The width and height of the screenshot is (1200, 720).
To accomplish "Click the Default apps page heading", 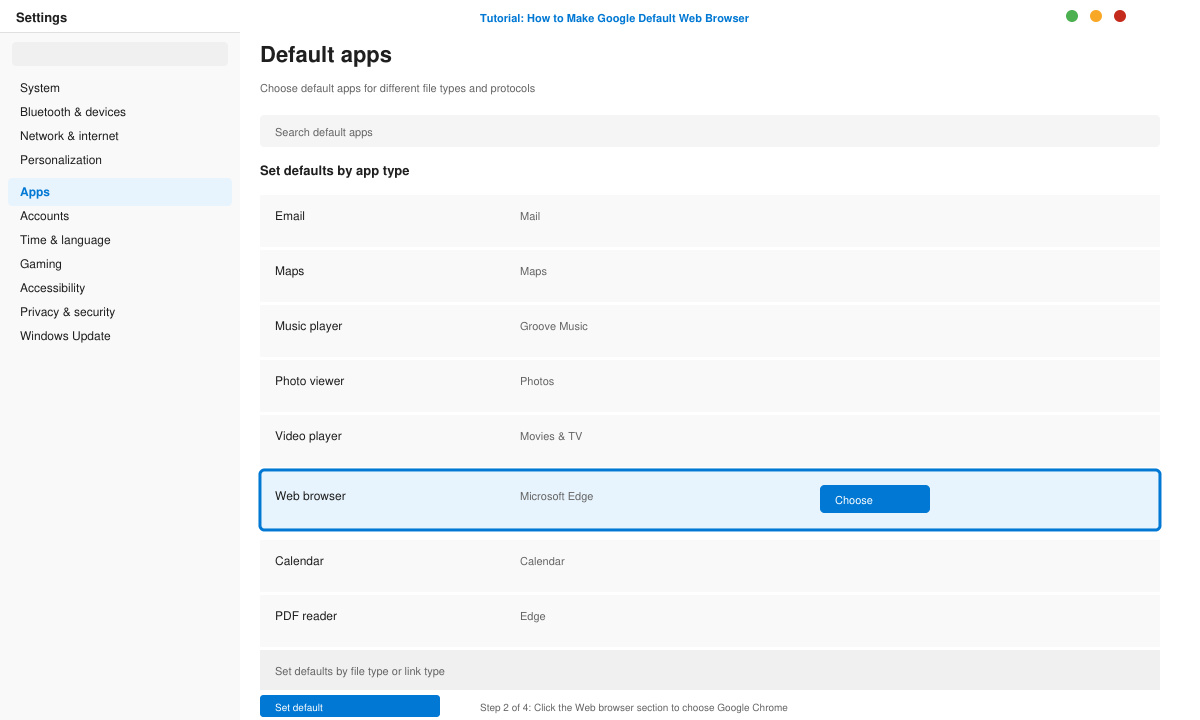I will (x=326, y=55).
